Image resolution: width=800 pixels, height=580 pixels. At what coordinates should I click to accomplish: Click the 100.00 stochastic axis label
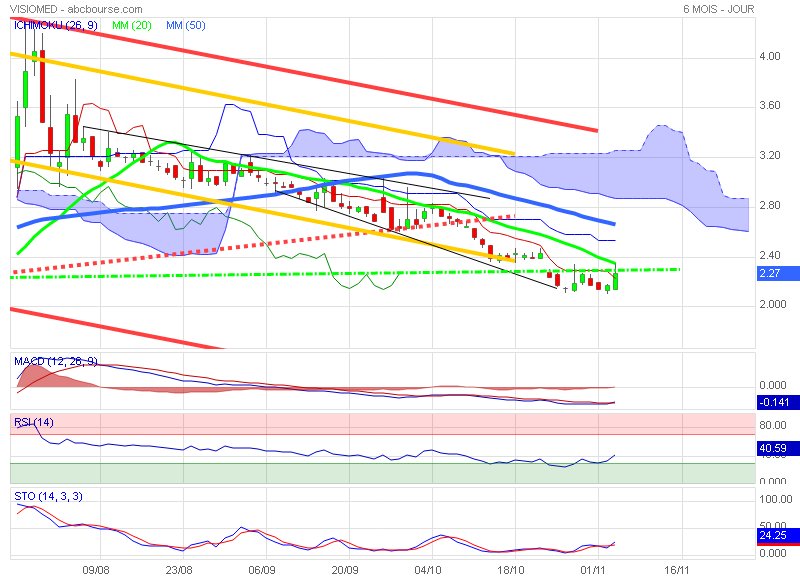776,499
